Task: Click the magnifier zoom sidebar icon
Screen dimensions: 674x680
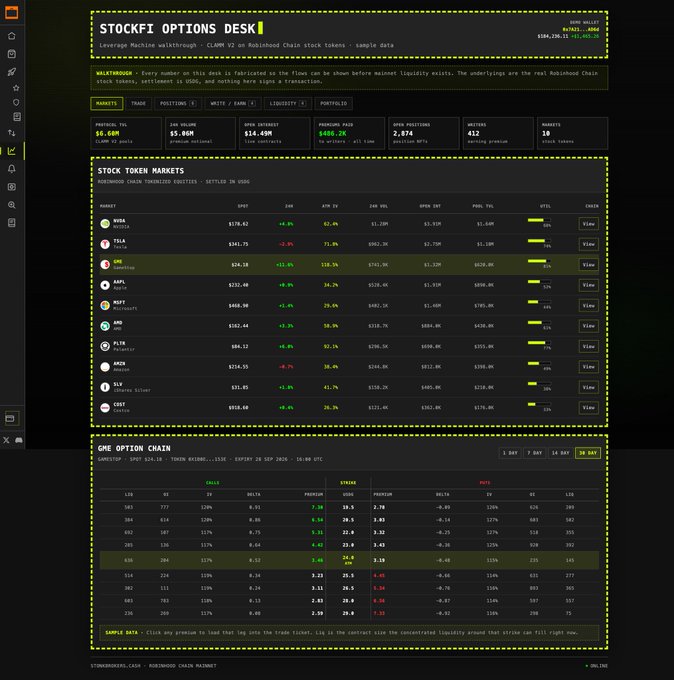Action: 12,205
